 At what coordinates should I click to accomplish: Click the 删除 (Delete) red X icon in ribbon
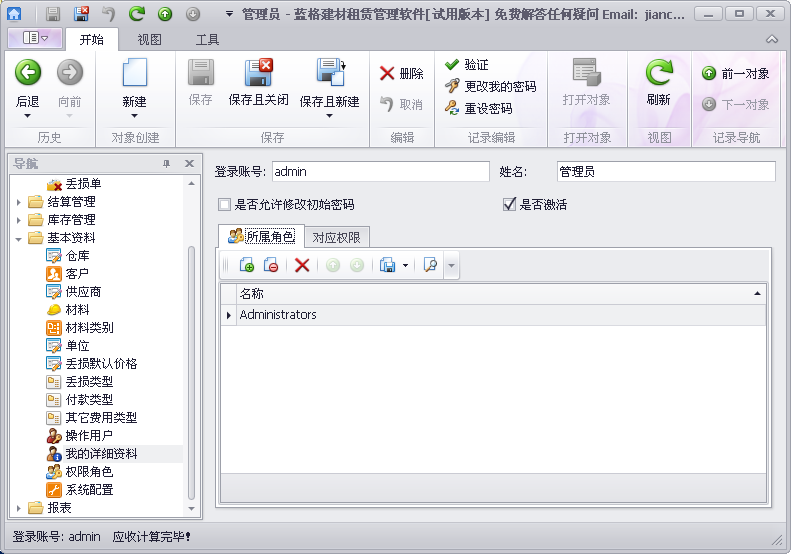pos(387,74)
